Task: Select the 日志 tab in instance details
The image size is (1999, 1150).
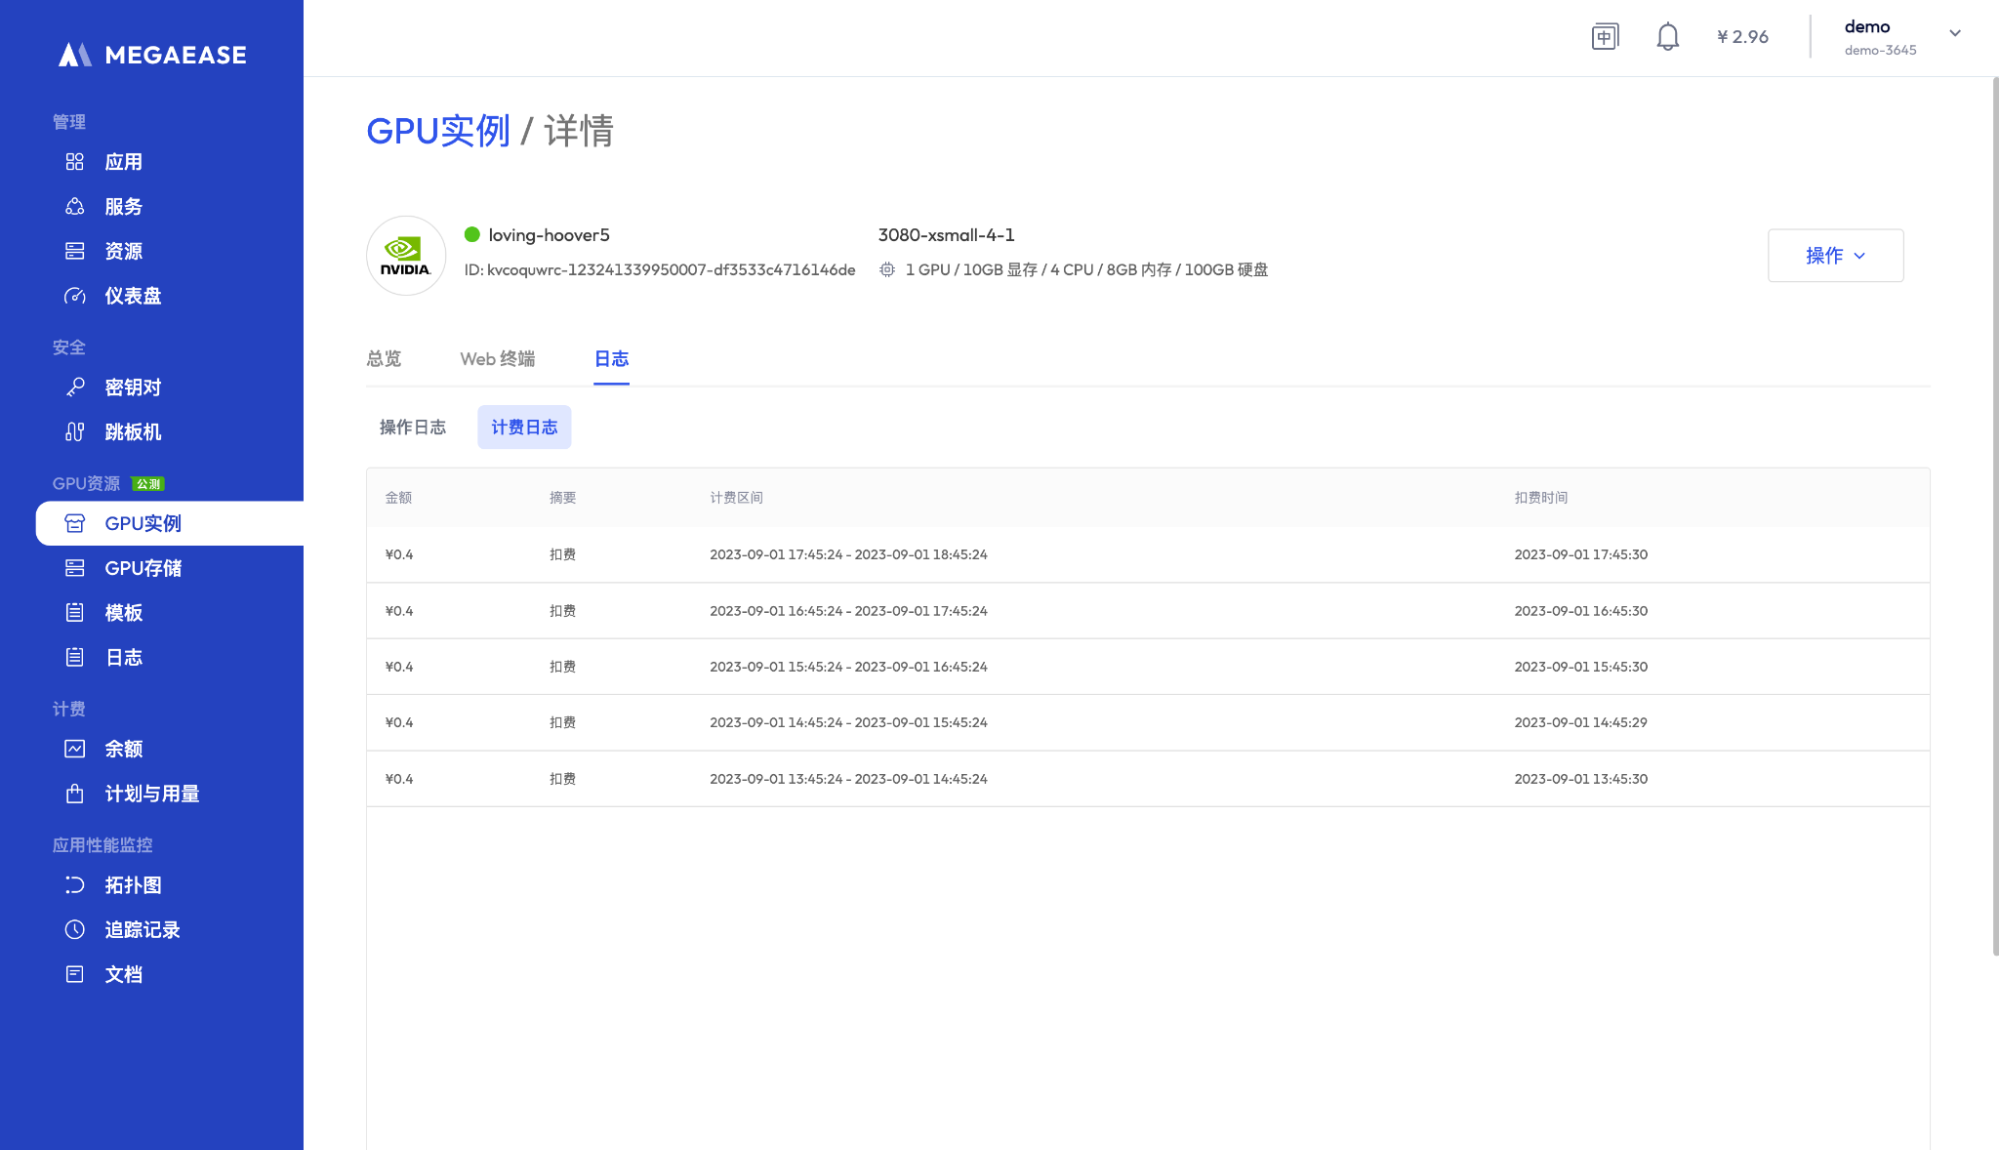Action: [x=611, y=359]
